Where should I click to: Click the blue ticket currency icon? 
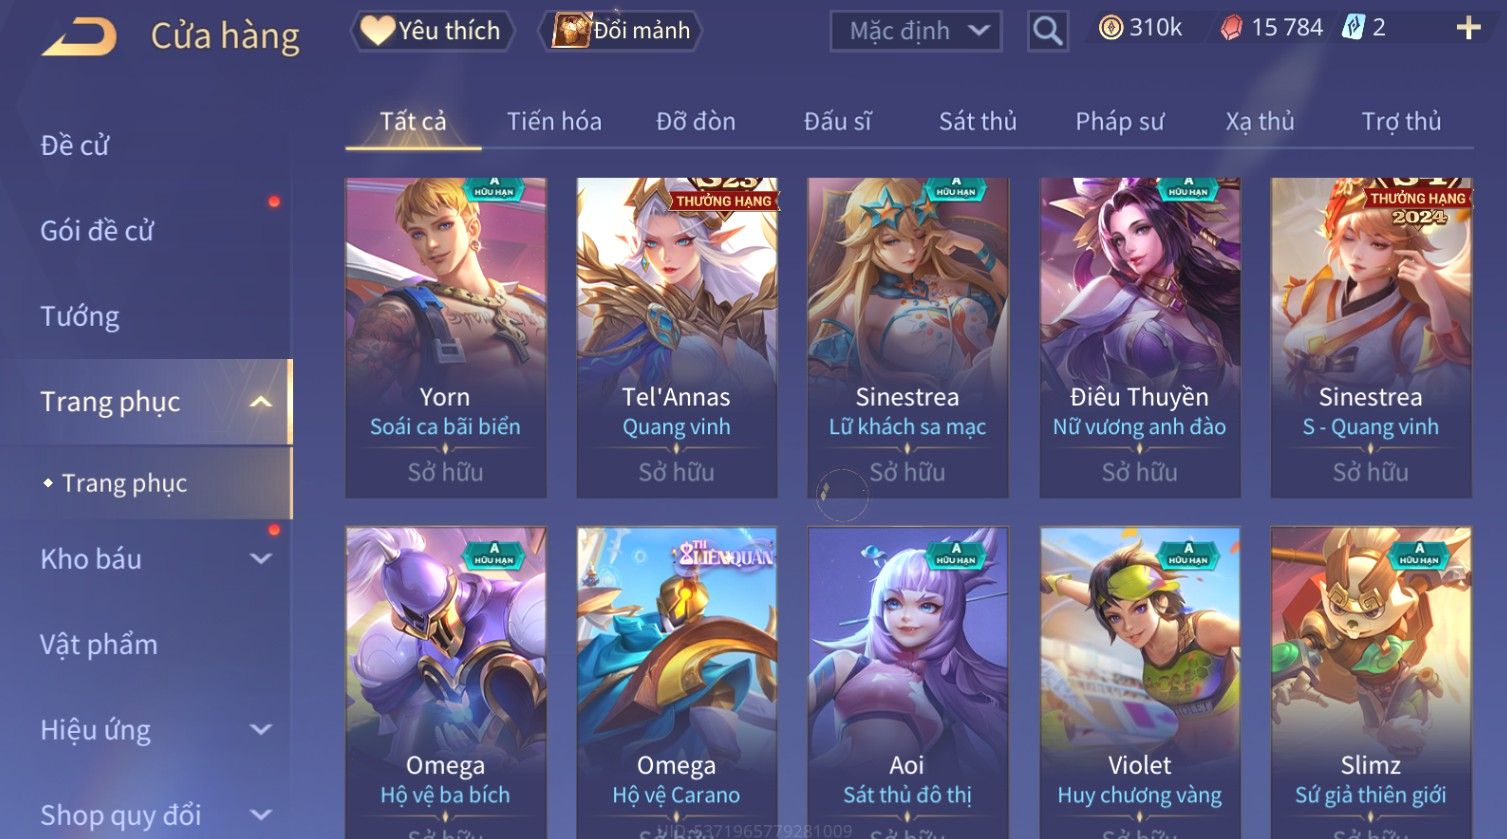(1353, 27)
